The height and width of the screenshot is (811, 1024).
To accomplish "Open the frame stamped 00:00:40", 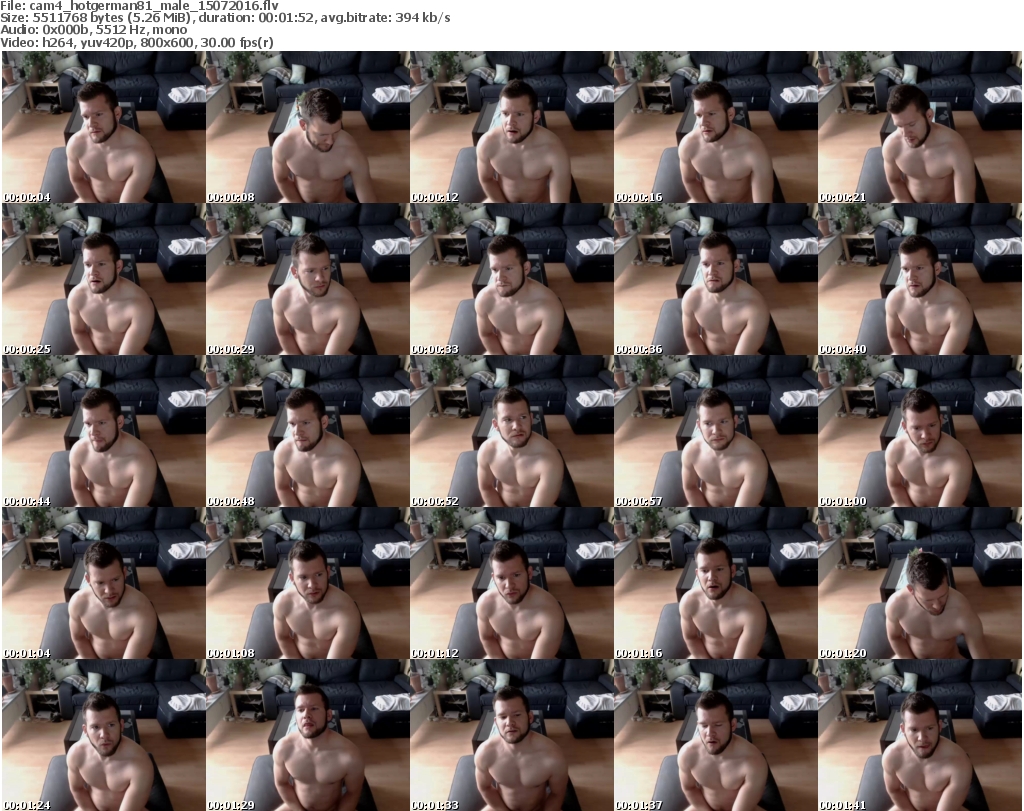I will click(919, 279).
